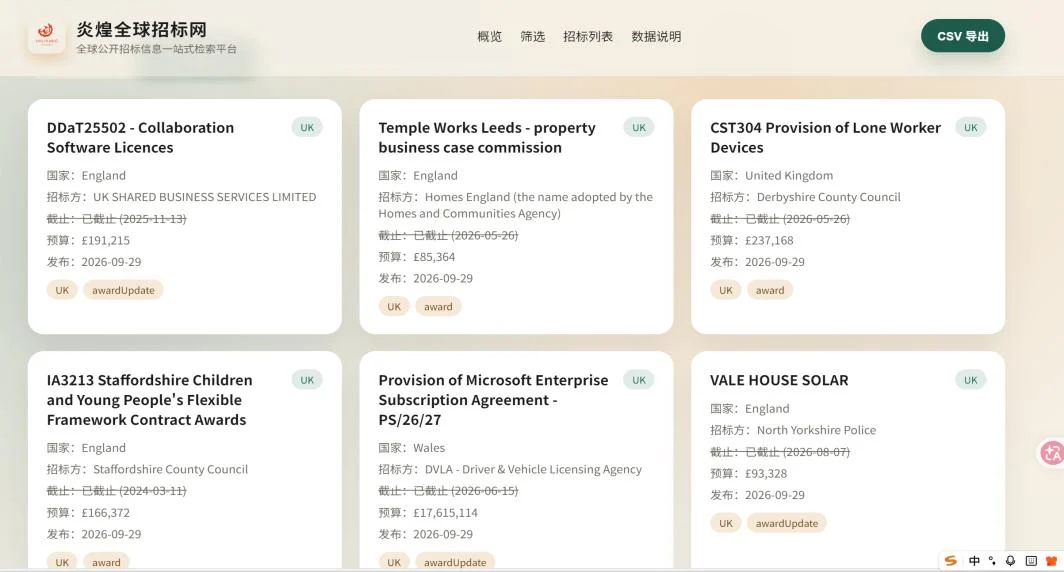Toggle the 中 Chinese input mode indicator
Image resolution: width=1064 pixels, height=572 pixels.
(974, 560)
